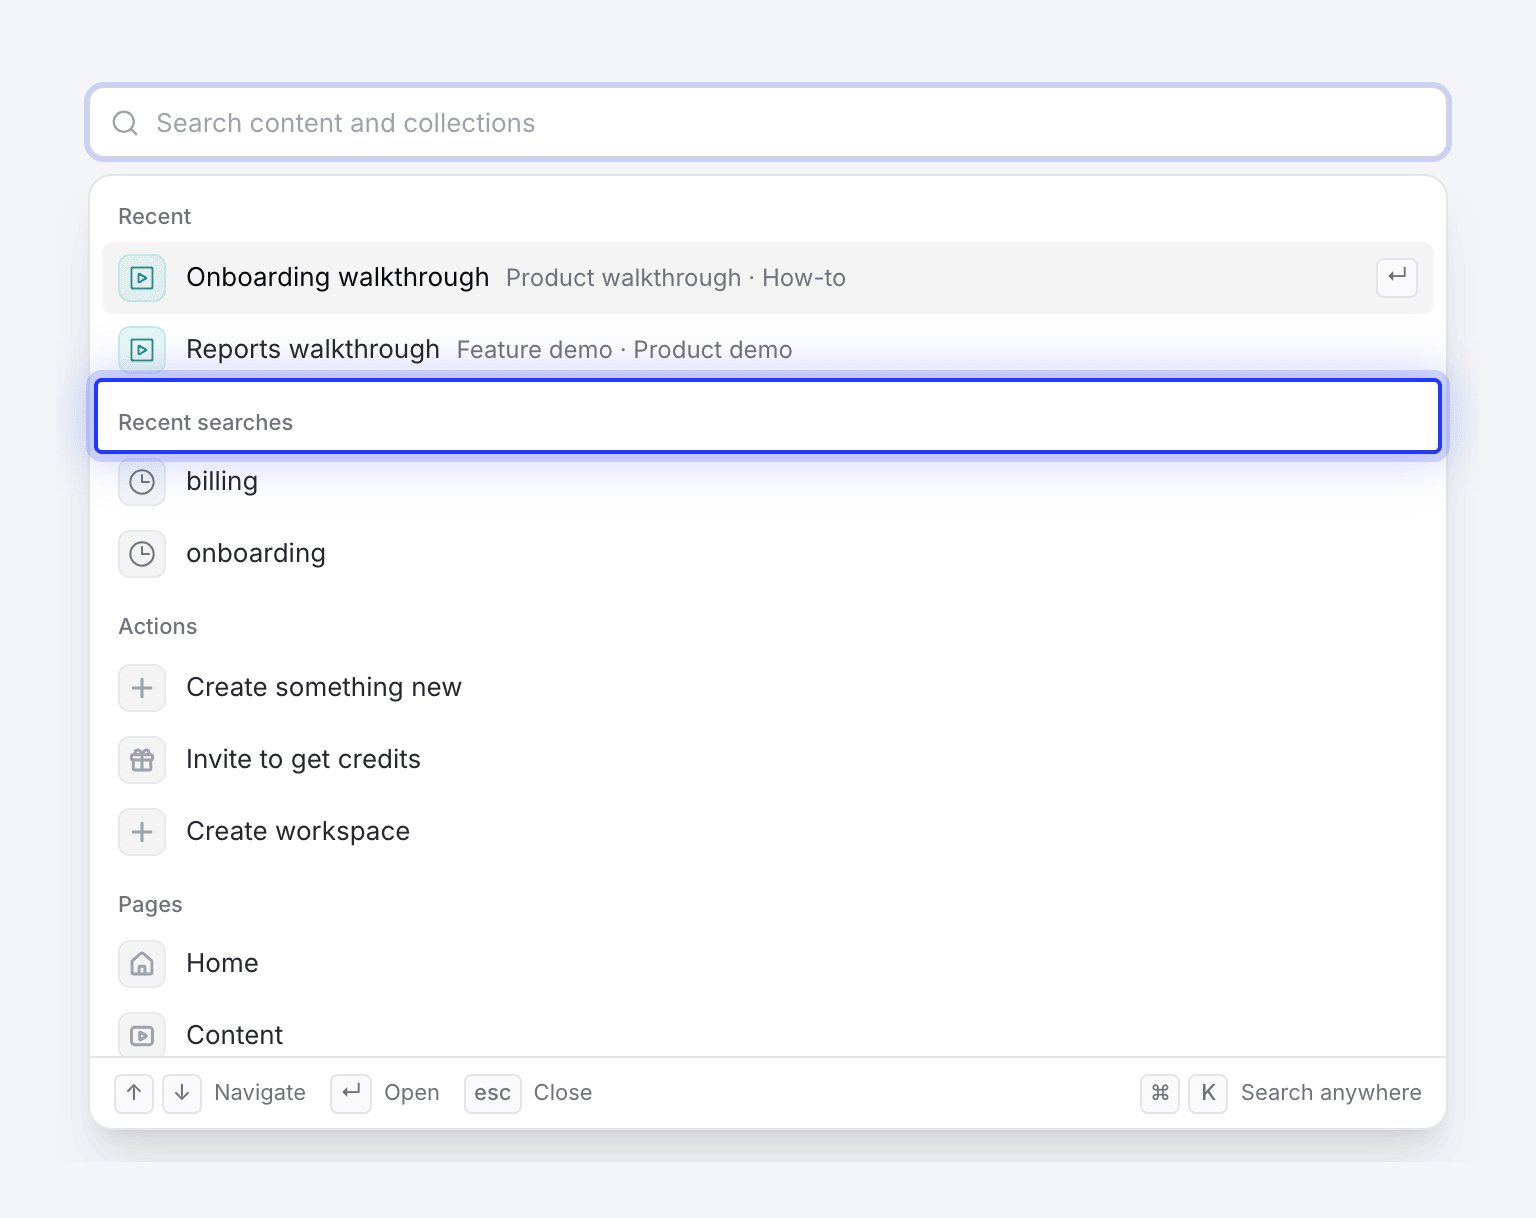Click the clock icon beside billing
Viewport: 1536px width, 1218px height.
pyautogui.click(x=142, y=482)
